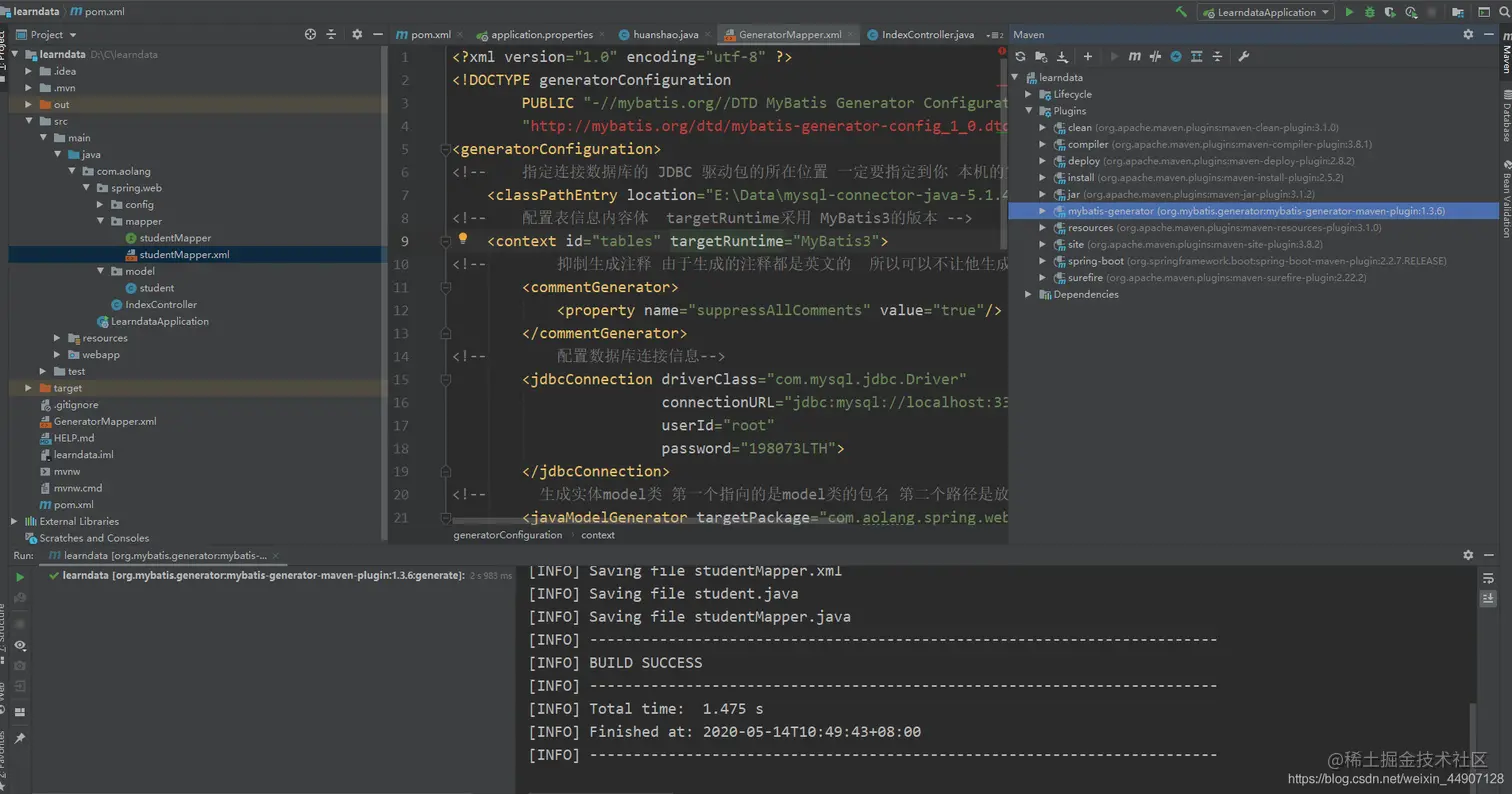Open Maven panel gear options
Screen dimensions: 1512x794
point(1468,34)
